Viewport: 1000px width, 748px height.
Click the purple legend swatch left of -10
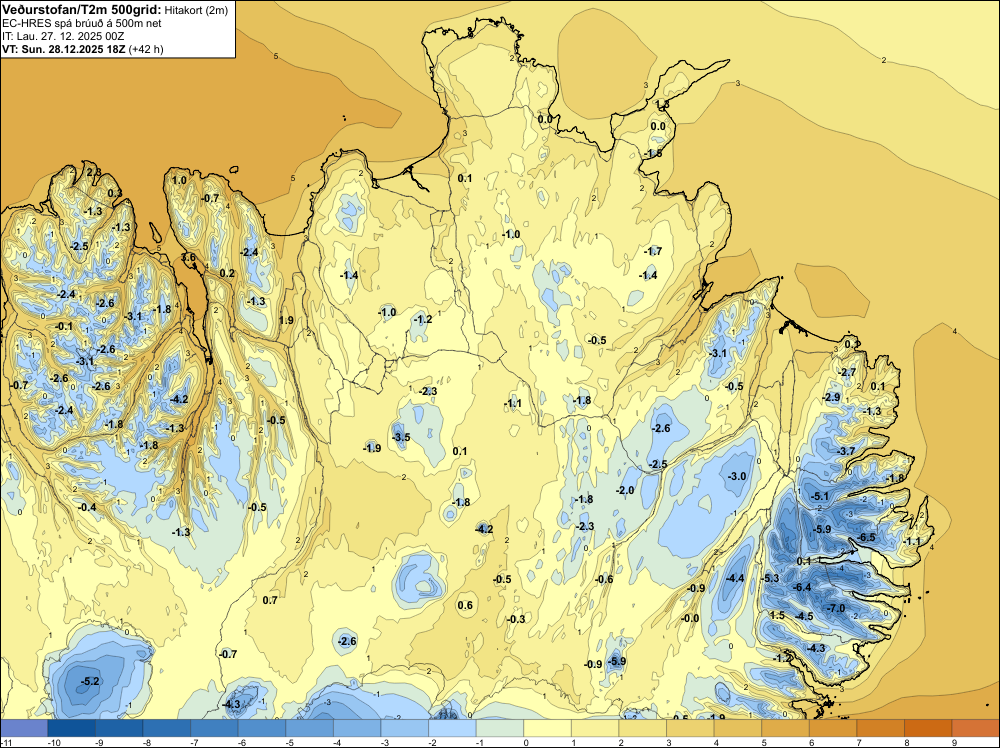pyautogui.click(x=24, y=728)
